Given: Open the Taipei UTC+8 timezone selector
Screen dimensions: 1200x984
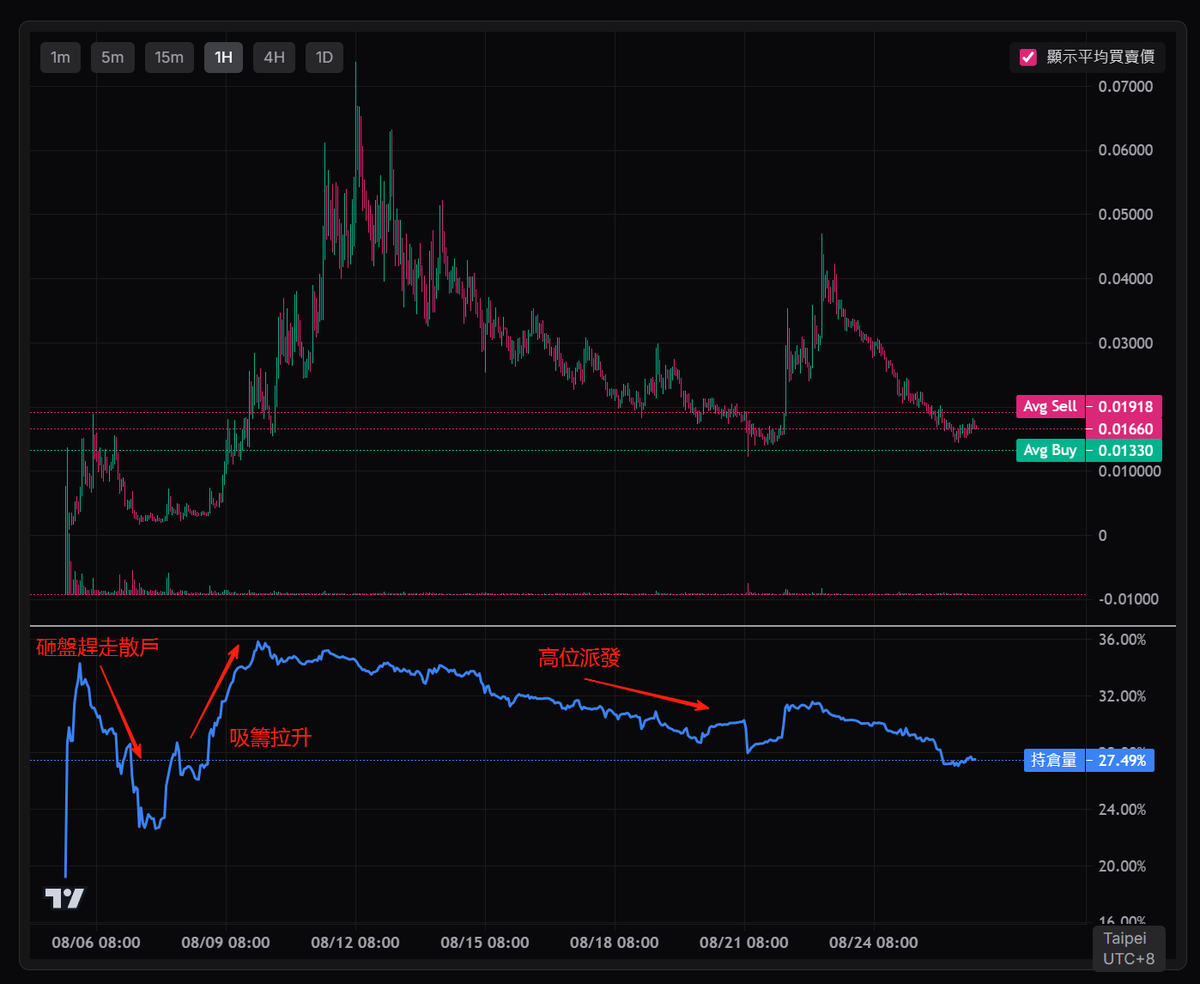Looking at the screenshot, I should pos(1129,949).
